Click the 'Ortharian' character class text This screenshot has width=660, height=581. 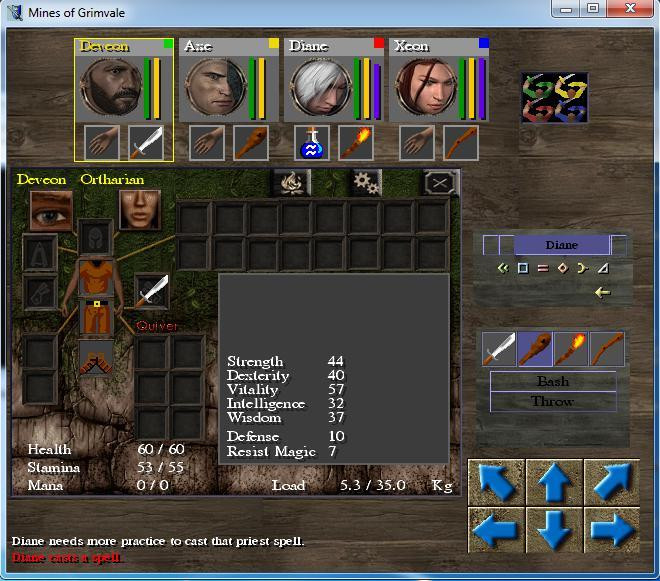pyautogui.click(x=112, y=180)
